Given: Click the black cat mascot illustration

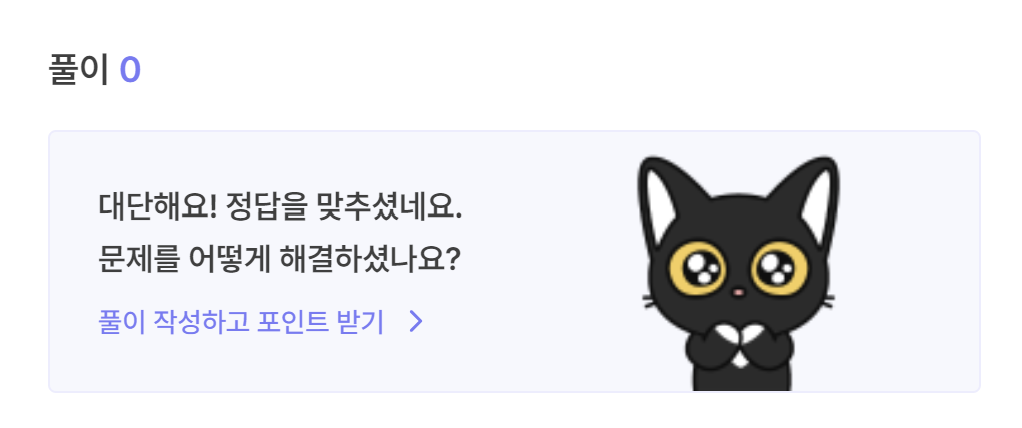Looking at the screenshot, I should [738, 274].
